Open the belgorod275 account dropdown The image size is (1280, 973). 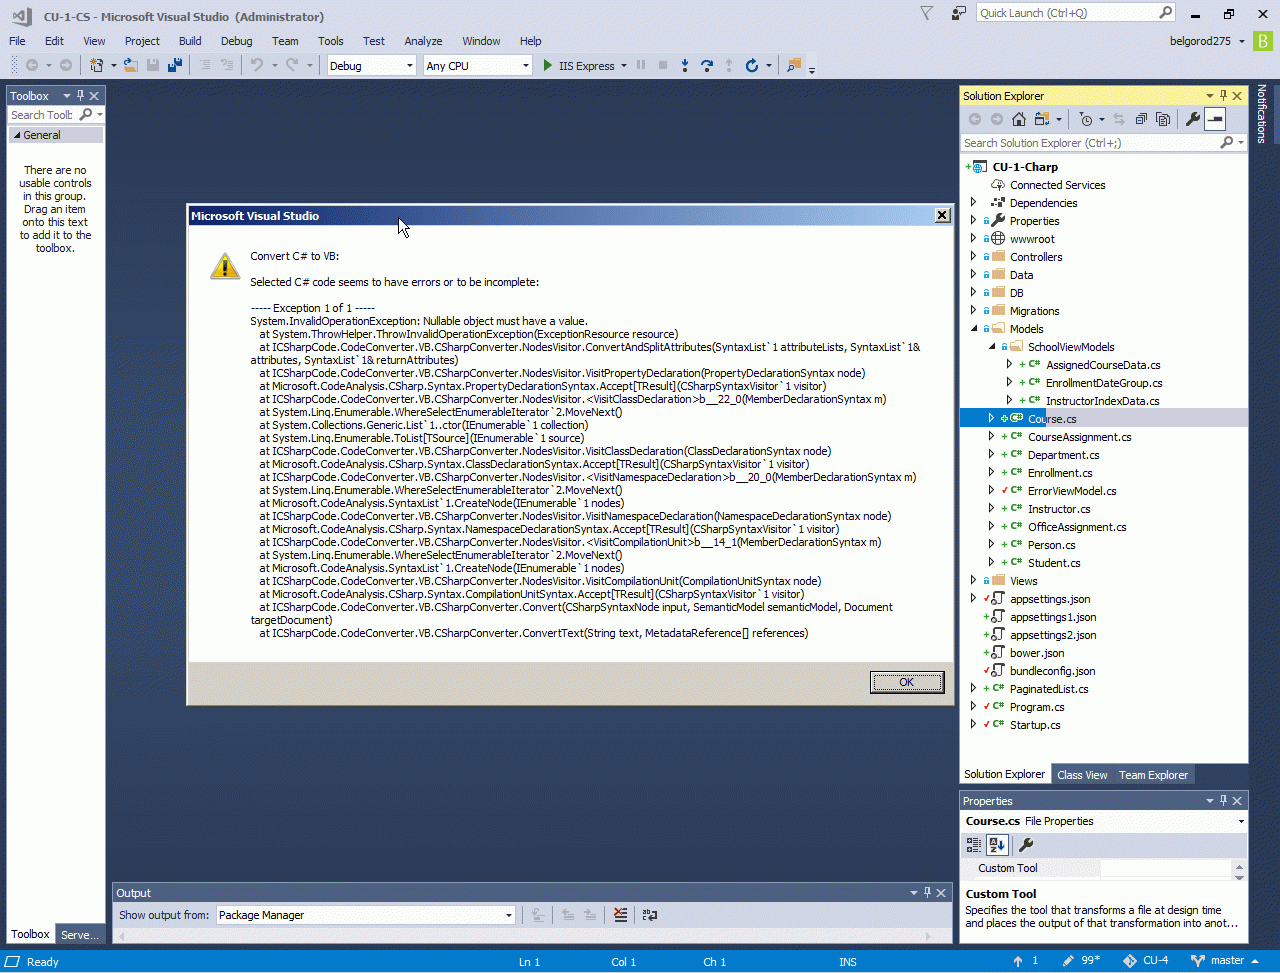tap(1207, 41)
